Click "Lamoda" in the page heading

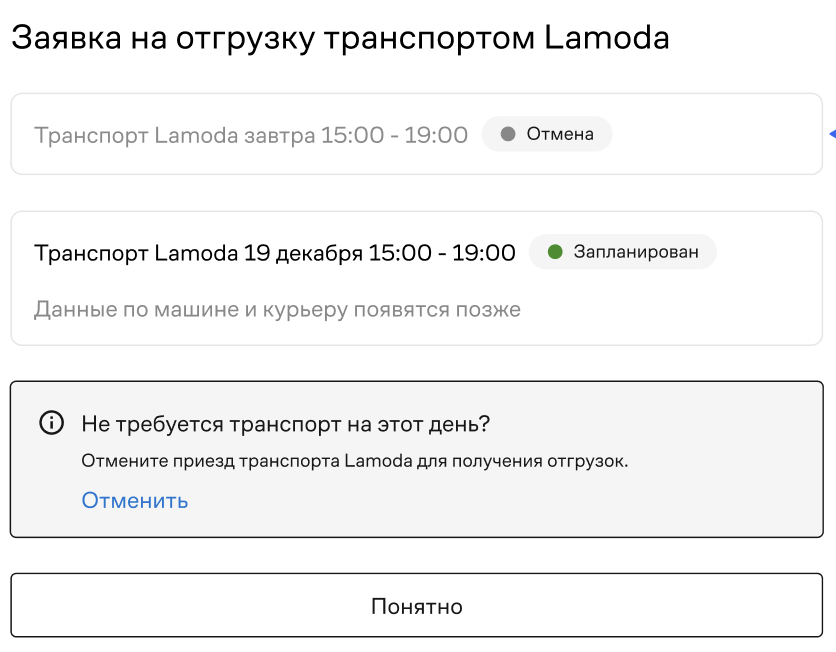click(x=607, y=37)
